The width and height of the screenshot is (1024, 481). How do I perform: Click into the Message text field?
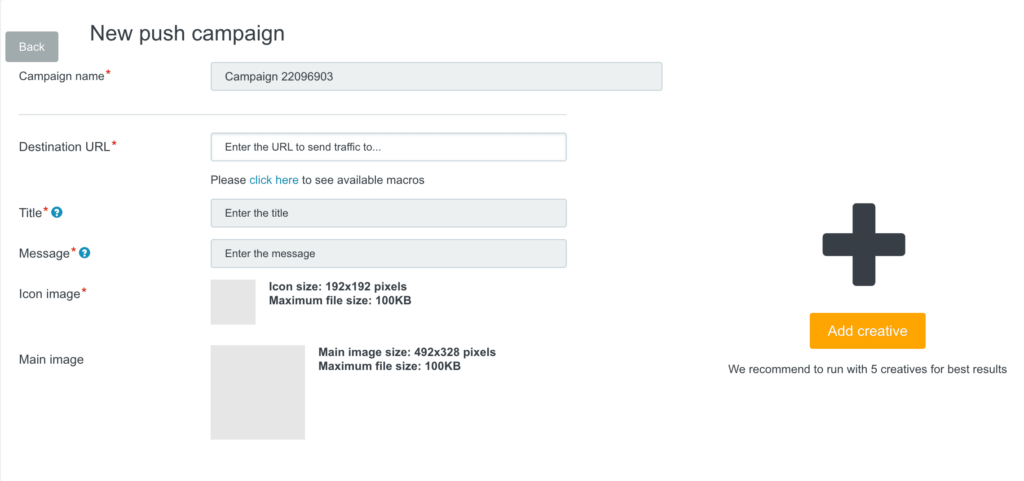pyautogui.click(x=389, y=253)
